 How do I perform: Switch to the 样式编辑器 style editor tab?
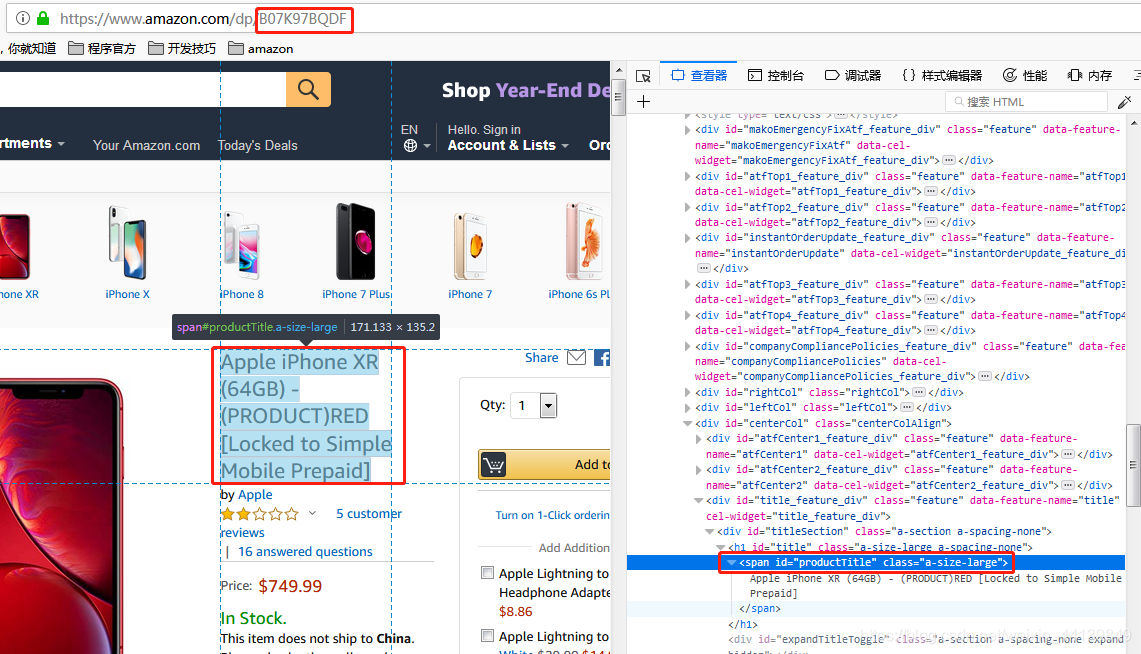point(942,76)
